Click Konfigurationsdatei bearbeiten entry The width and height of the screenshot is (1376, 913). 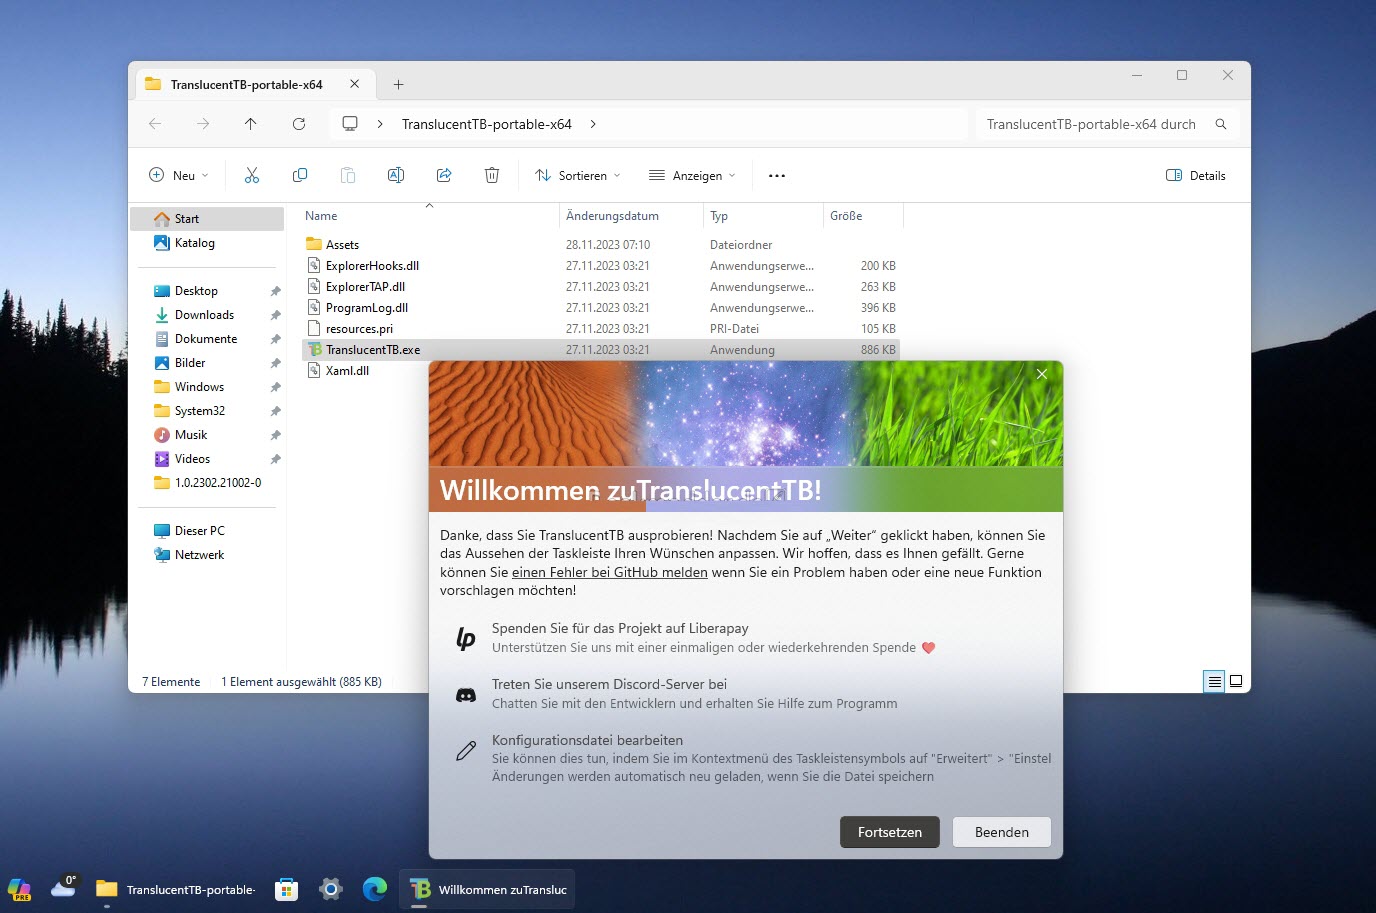587,740
